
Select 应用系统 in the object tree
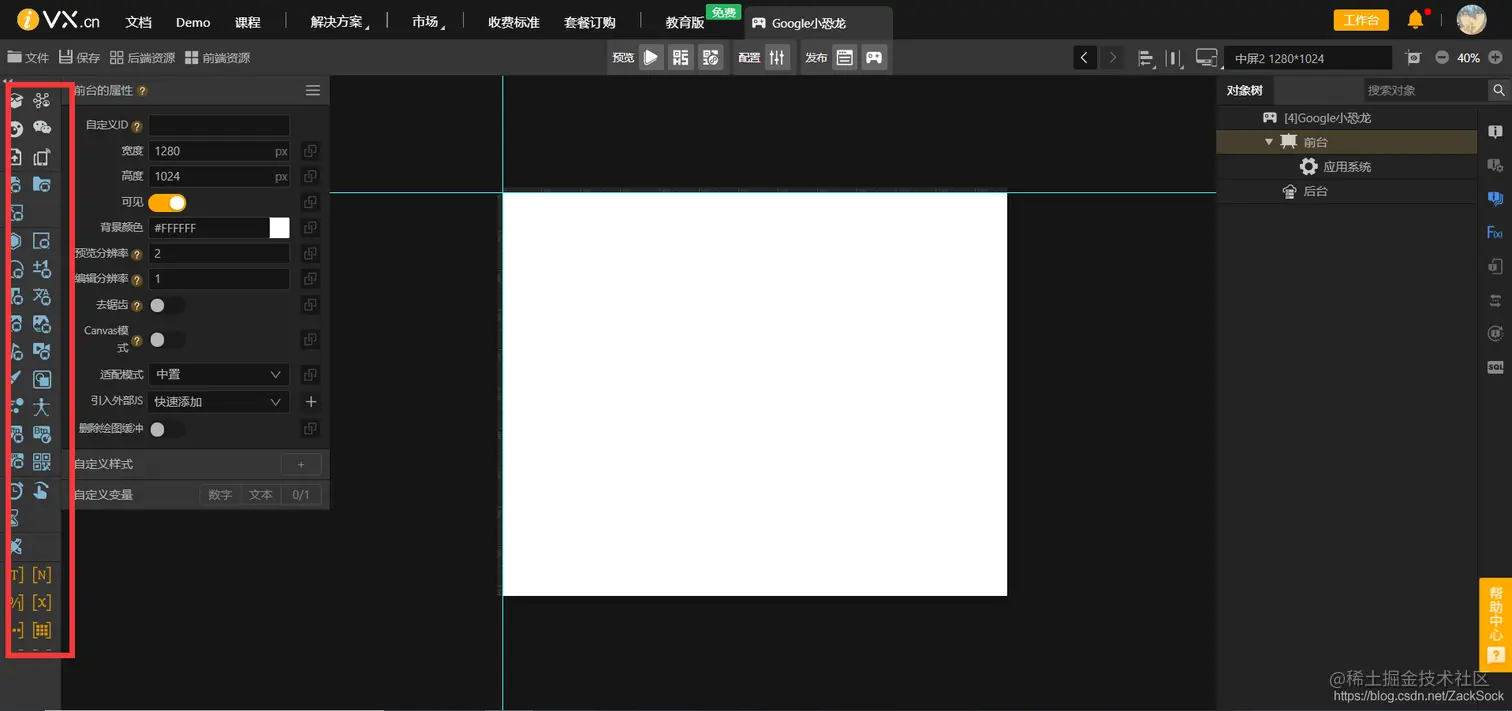(x=1346, y=167)
